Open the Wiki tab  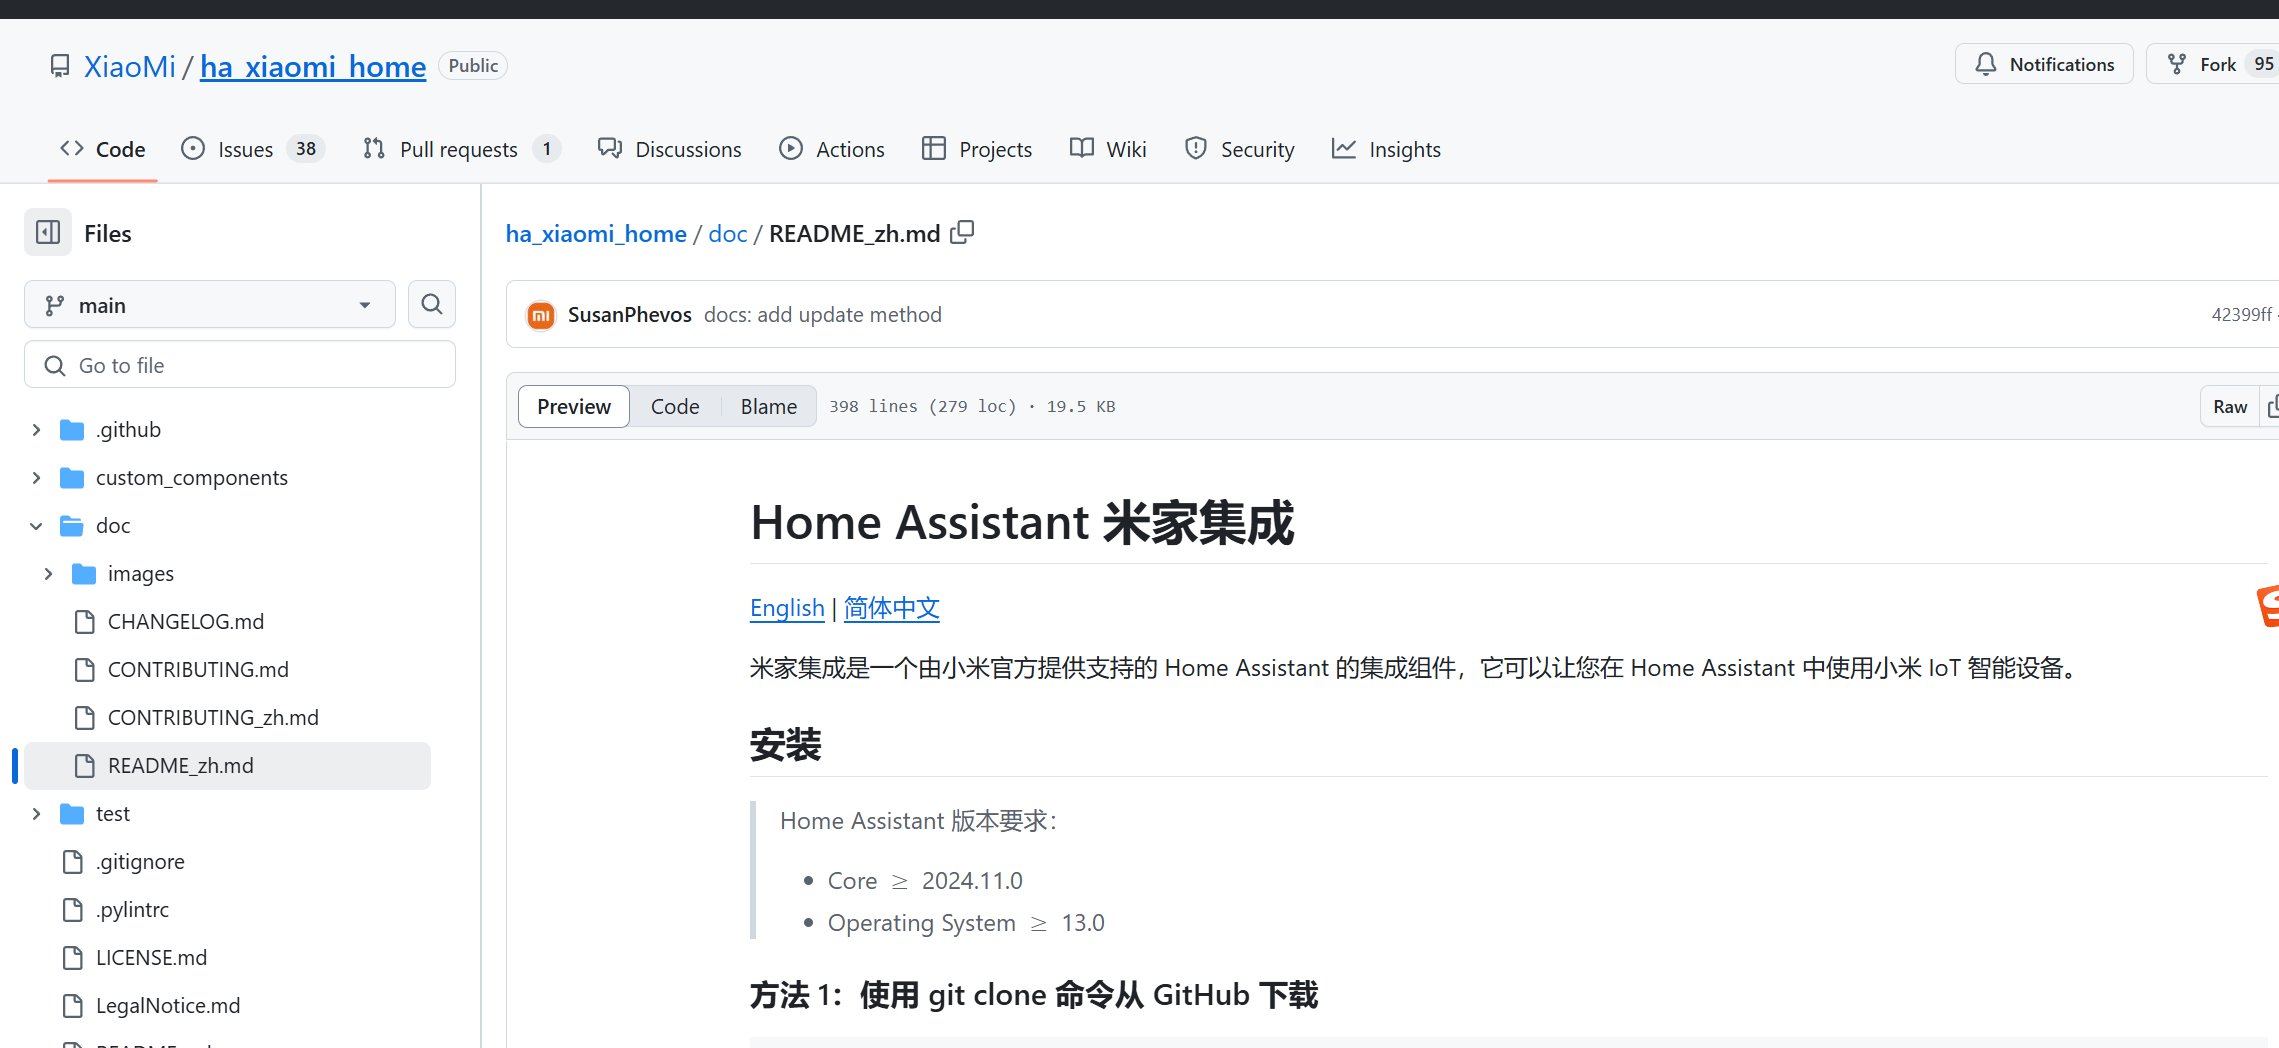click(1108, 149)
